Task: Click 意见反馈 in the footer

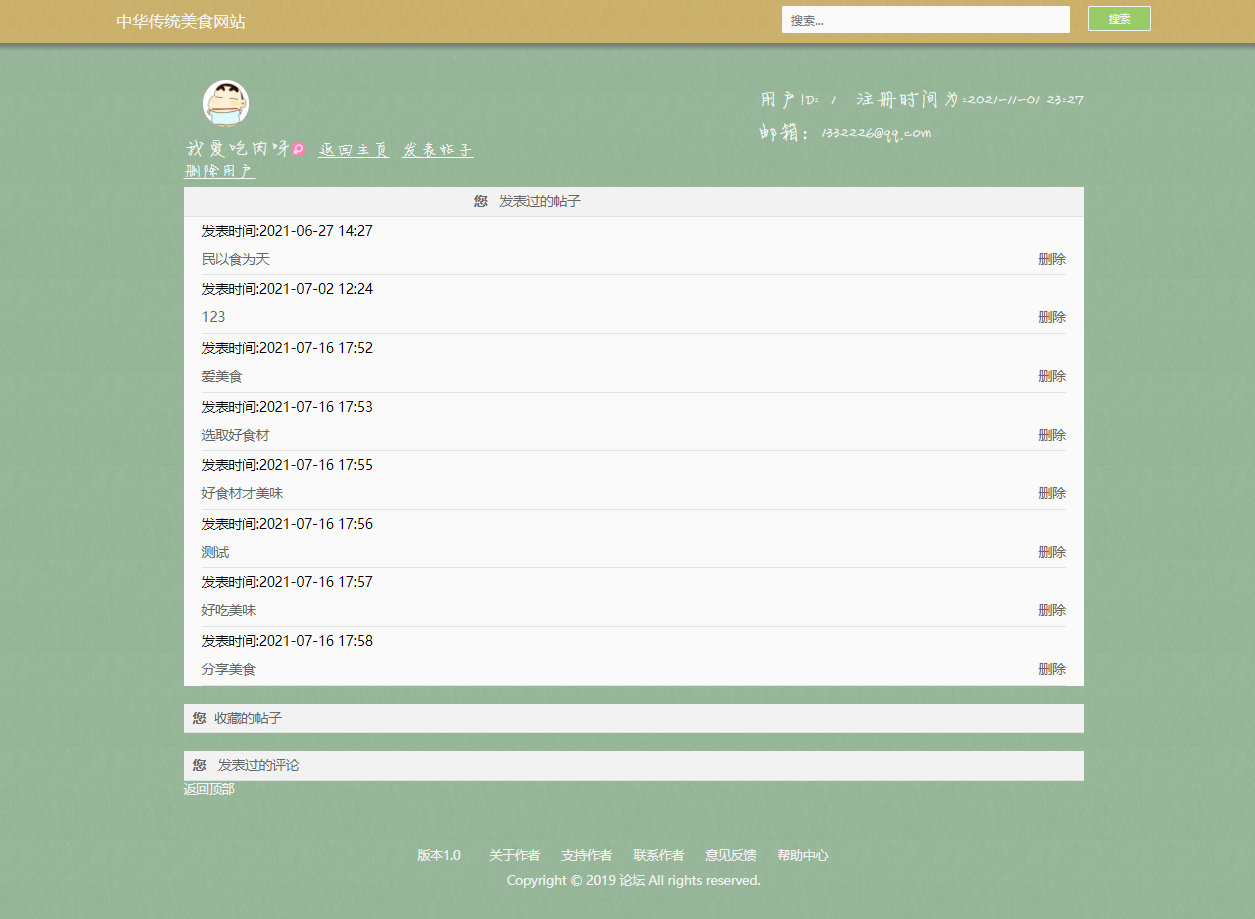Action: [730, 855]
